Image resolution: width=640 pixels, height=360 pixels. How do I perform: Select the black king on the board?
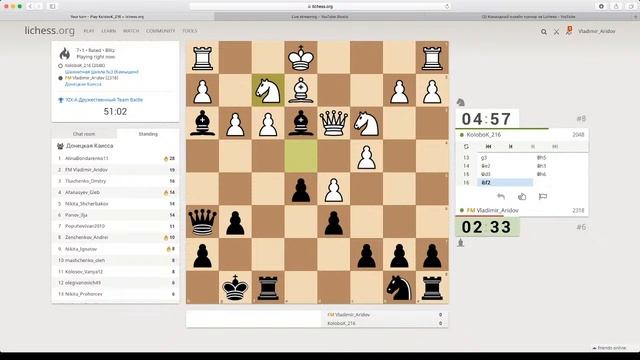(235, 288)
